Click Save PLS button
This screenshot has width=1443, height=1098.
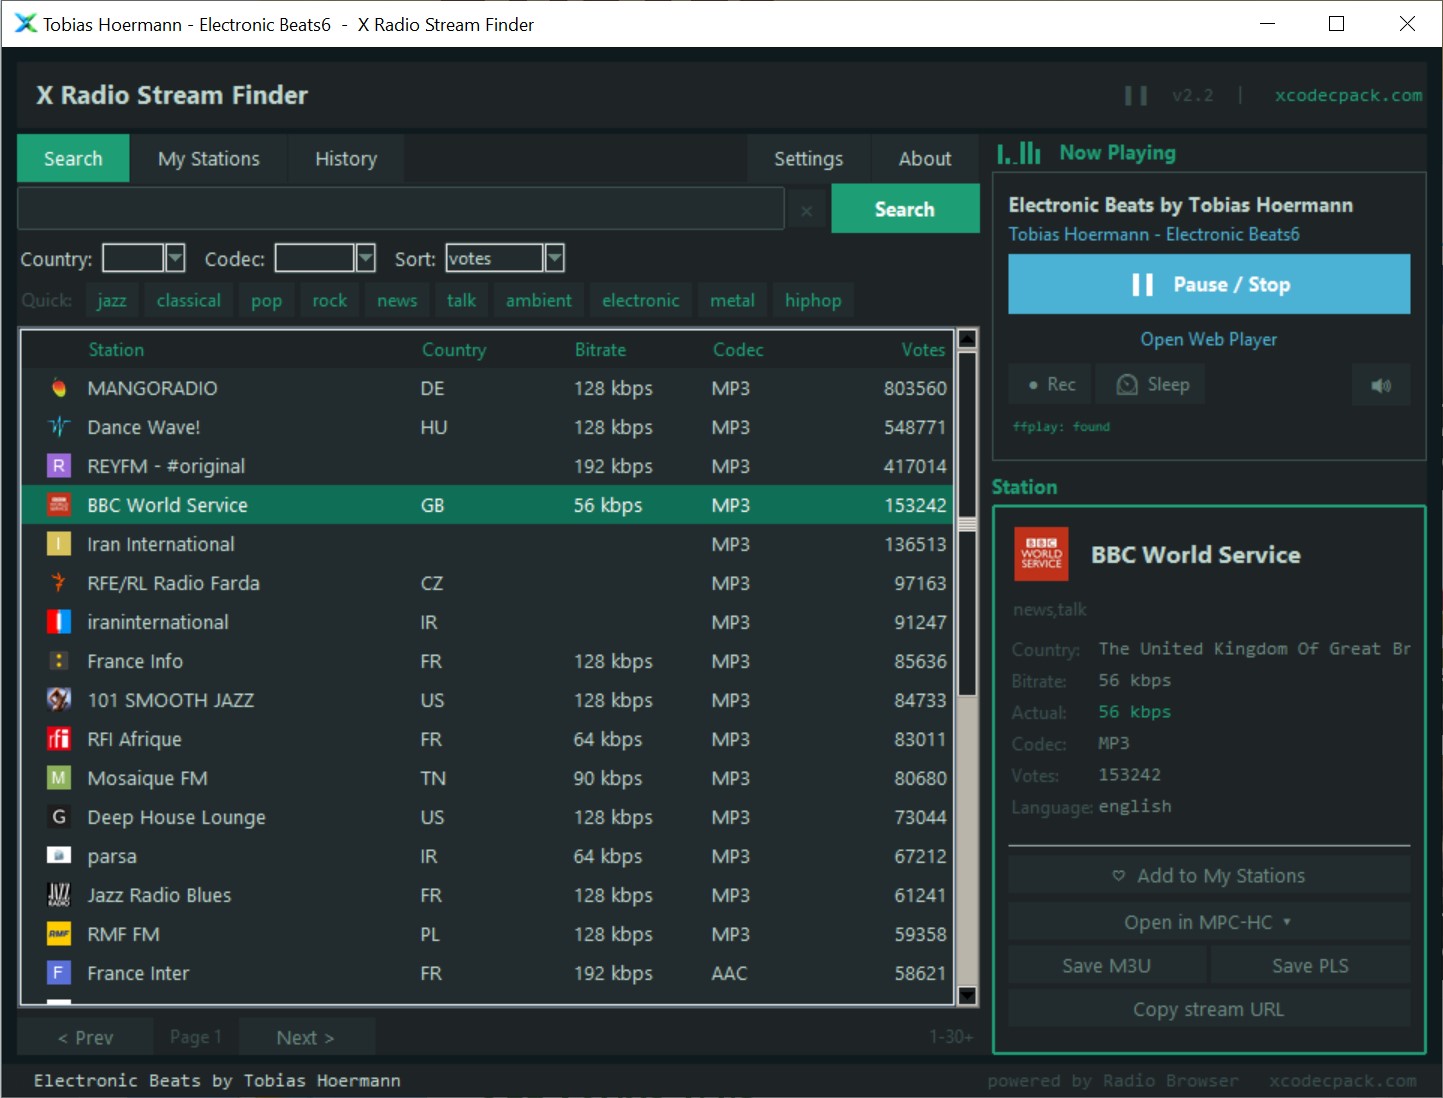click(1310, 966)
